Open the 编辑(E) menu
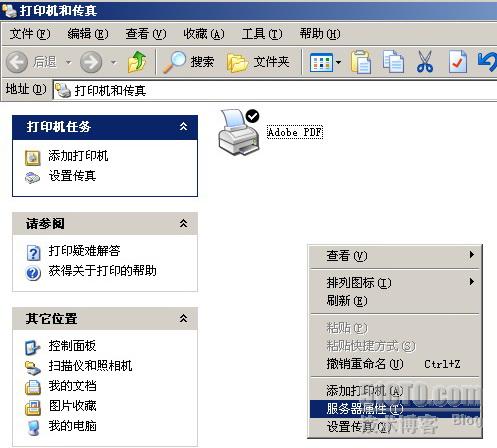Viewport: 497px width, 448px height. coord(88,34)
